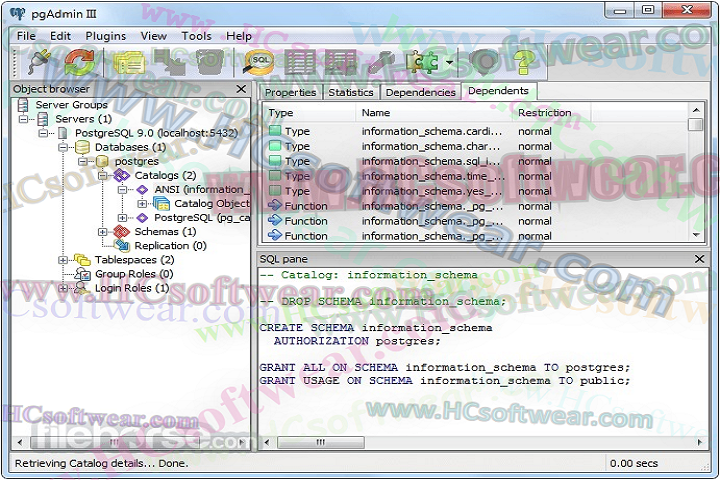Sort by the Type column header

pos(309,113)
